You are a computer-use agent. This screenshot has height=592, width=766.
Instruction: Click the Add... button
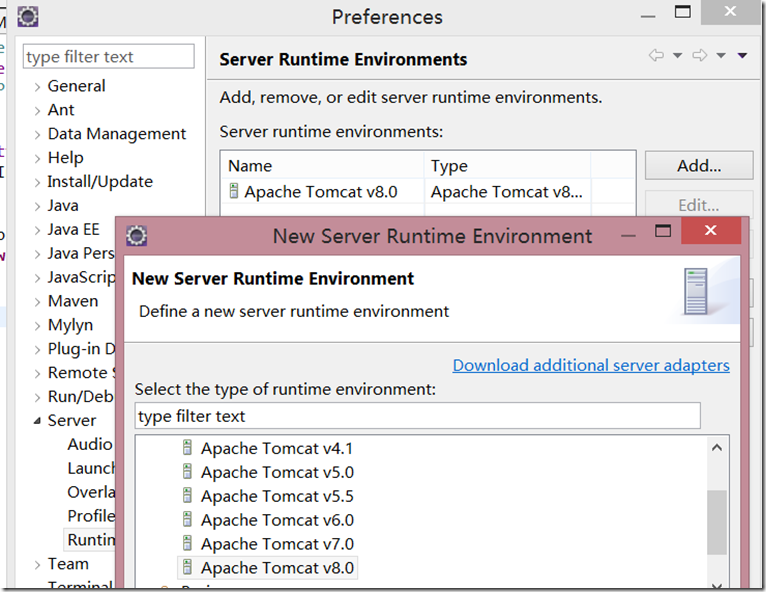point(699,166)
